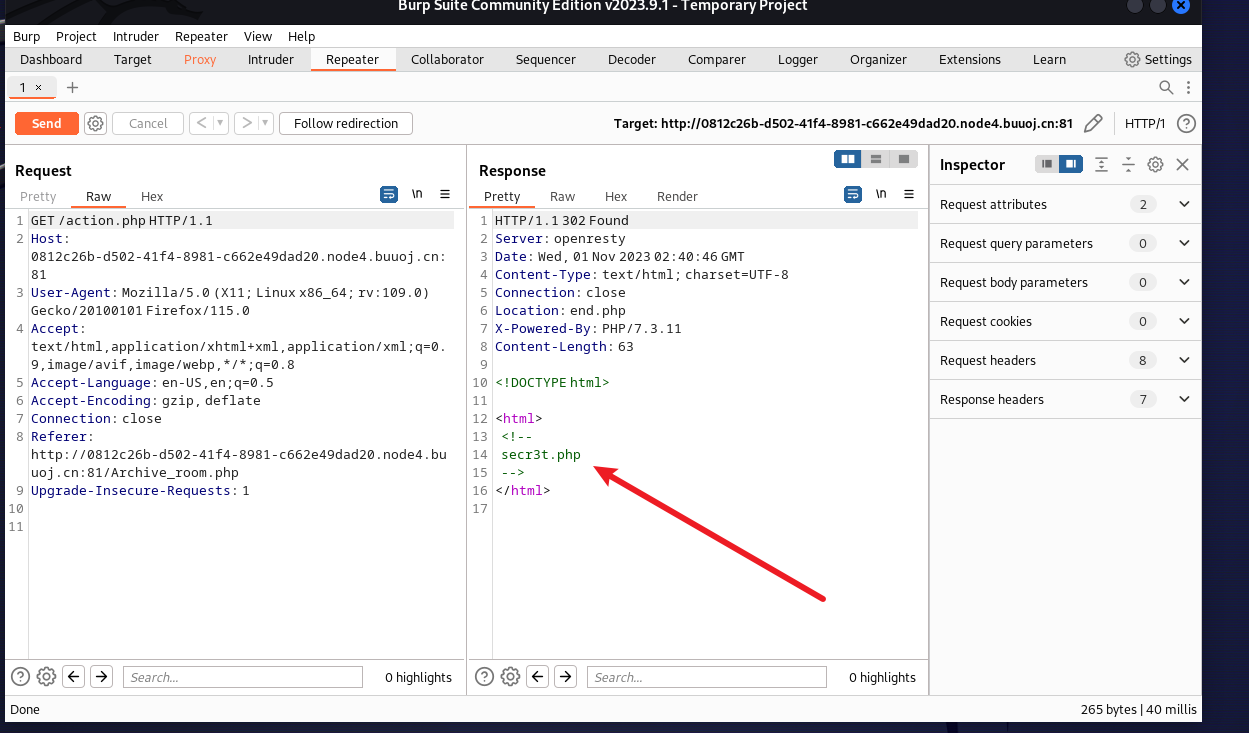
Task: Go back to previous request in history
Action: point(199,123)
